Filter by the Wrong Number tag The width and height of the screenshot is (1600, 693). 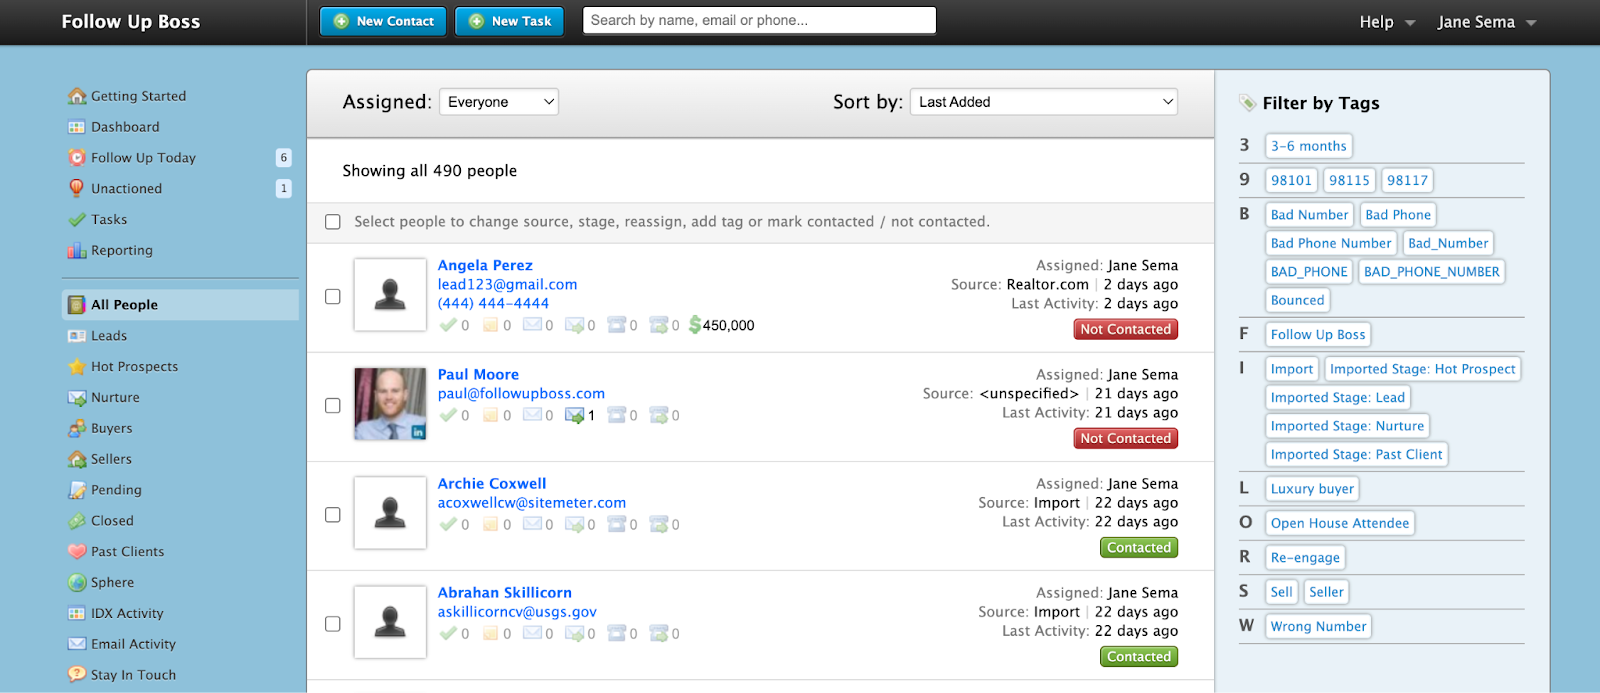[x=1318, y=626]
